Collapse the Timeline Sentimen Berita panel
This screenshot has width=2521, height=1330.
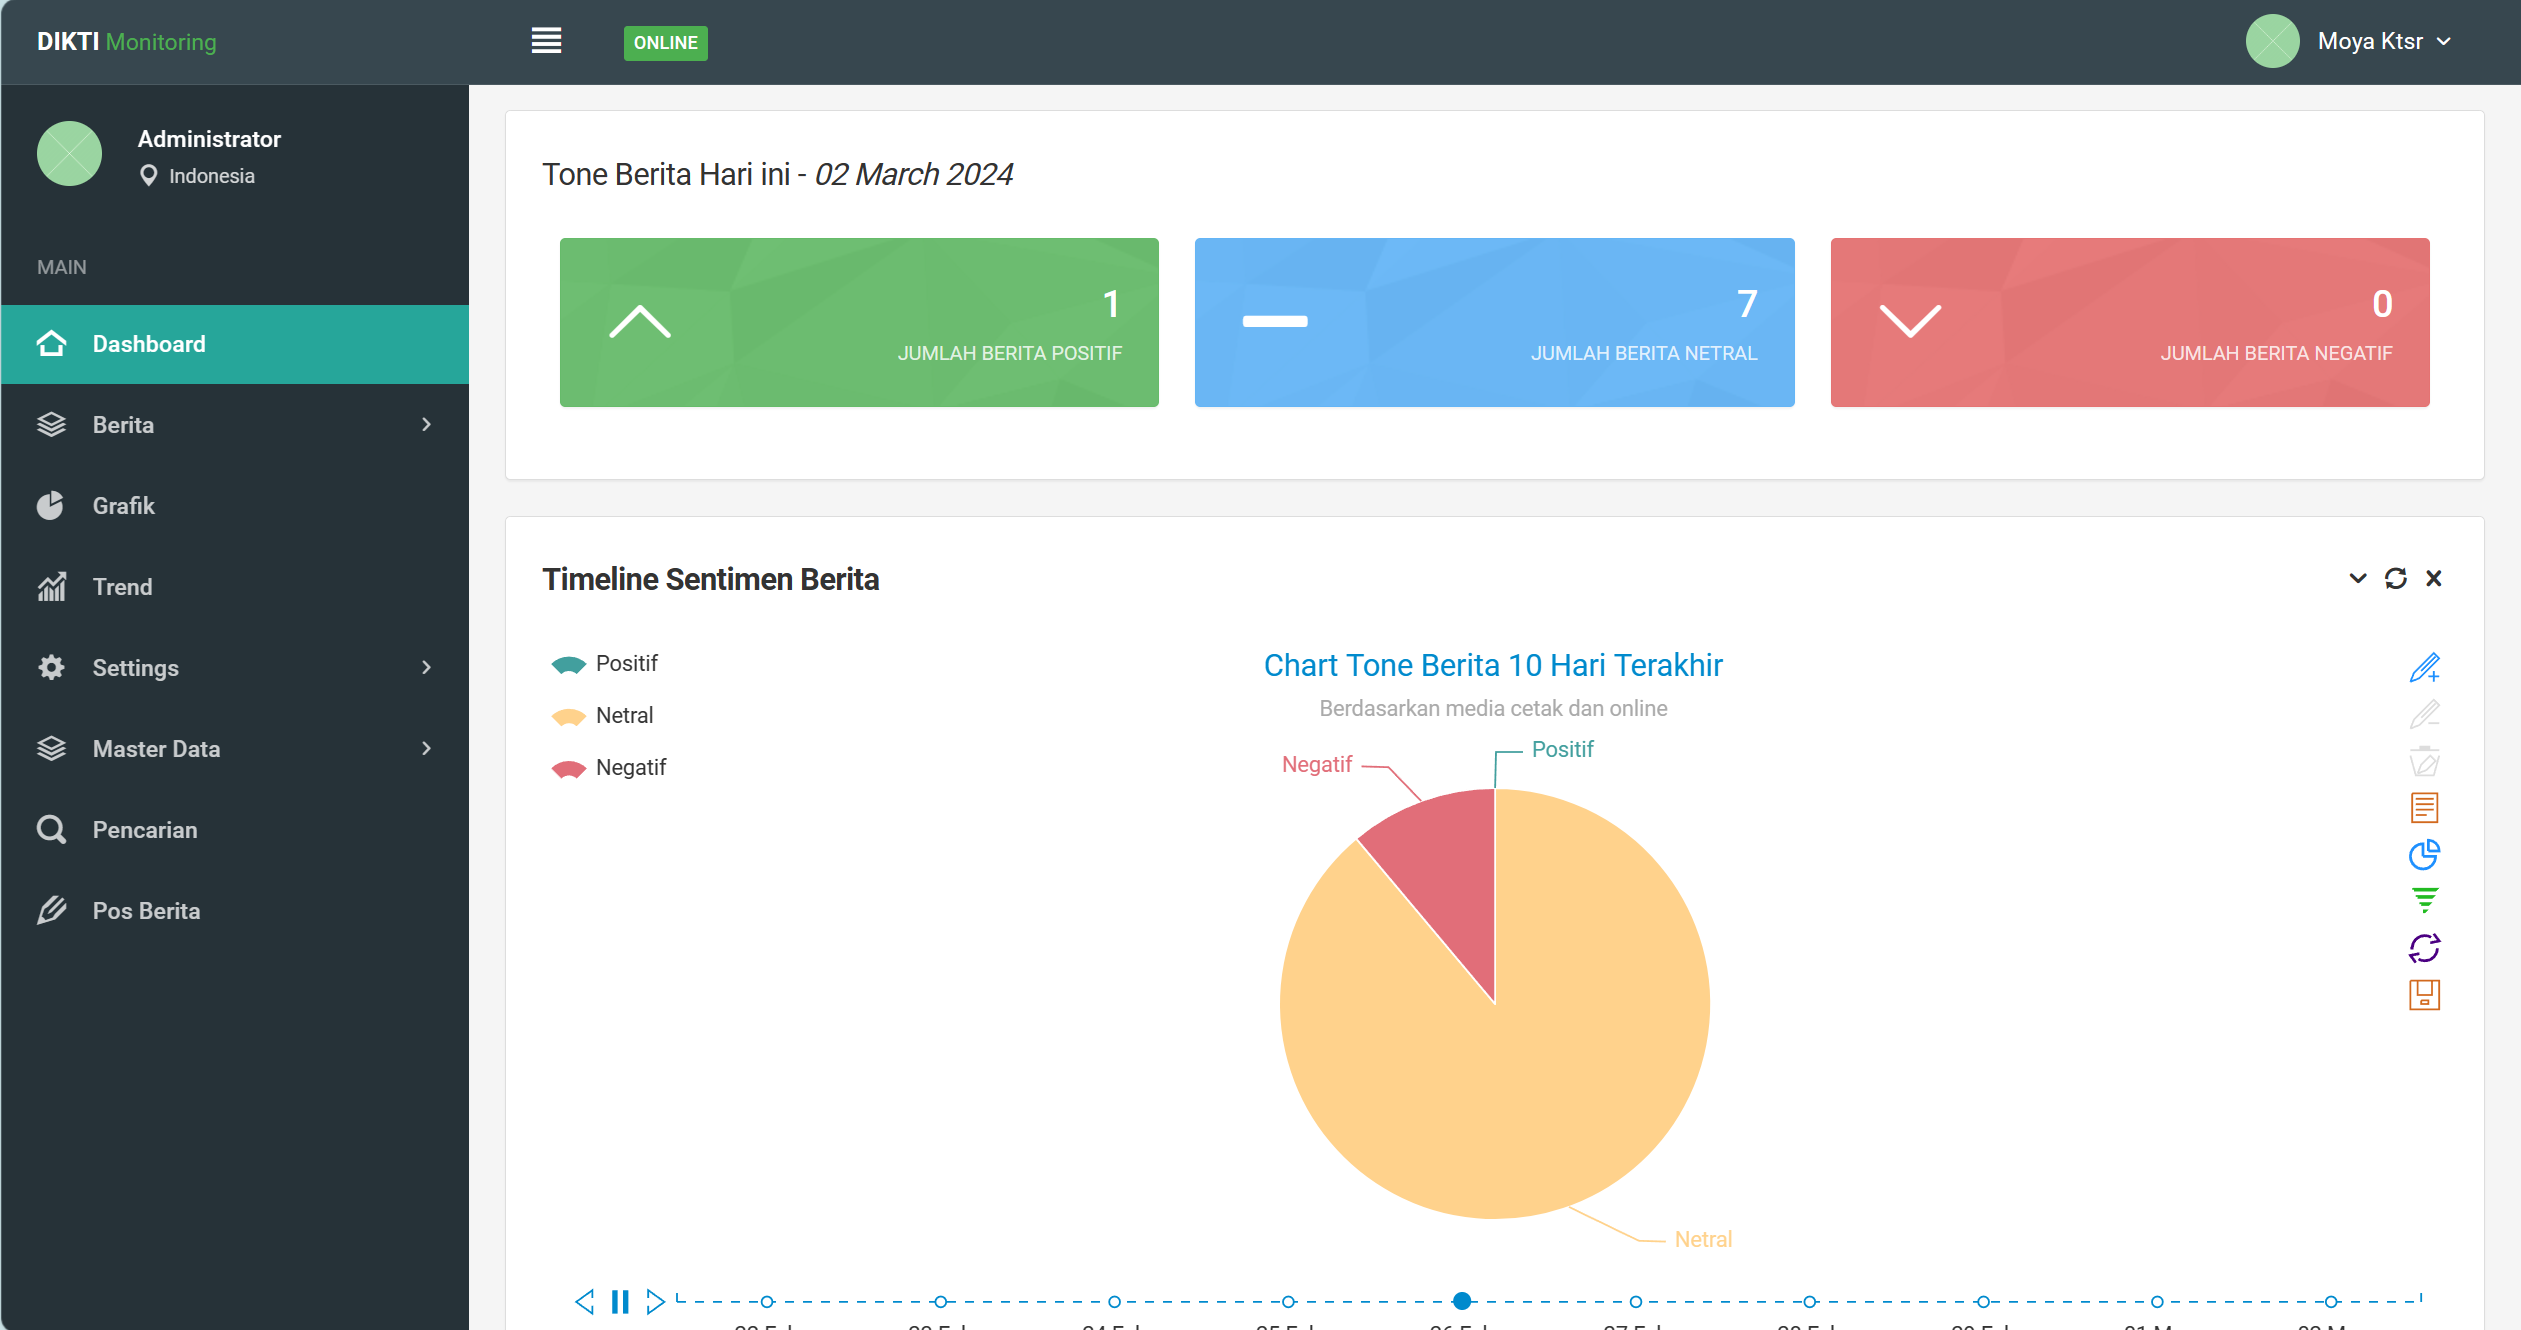click(x=2358, y=578)
